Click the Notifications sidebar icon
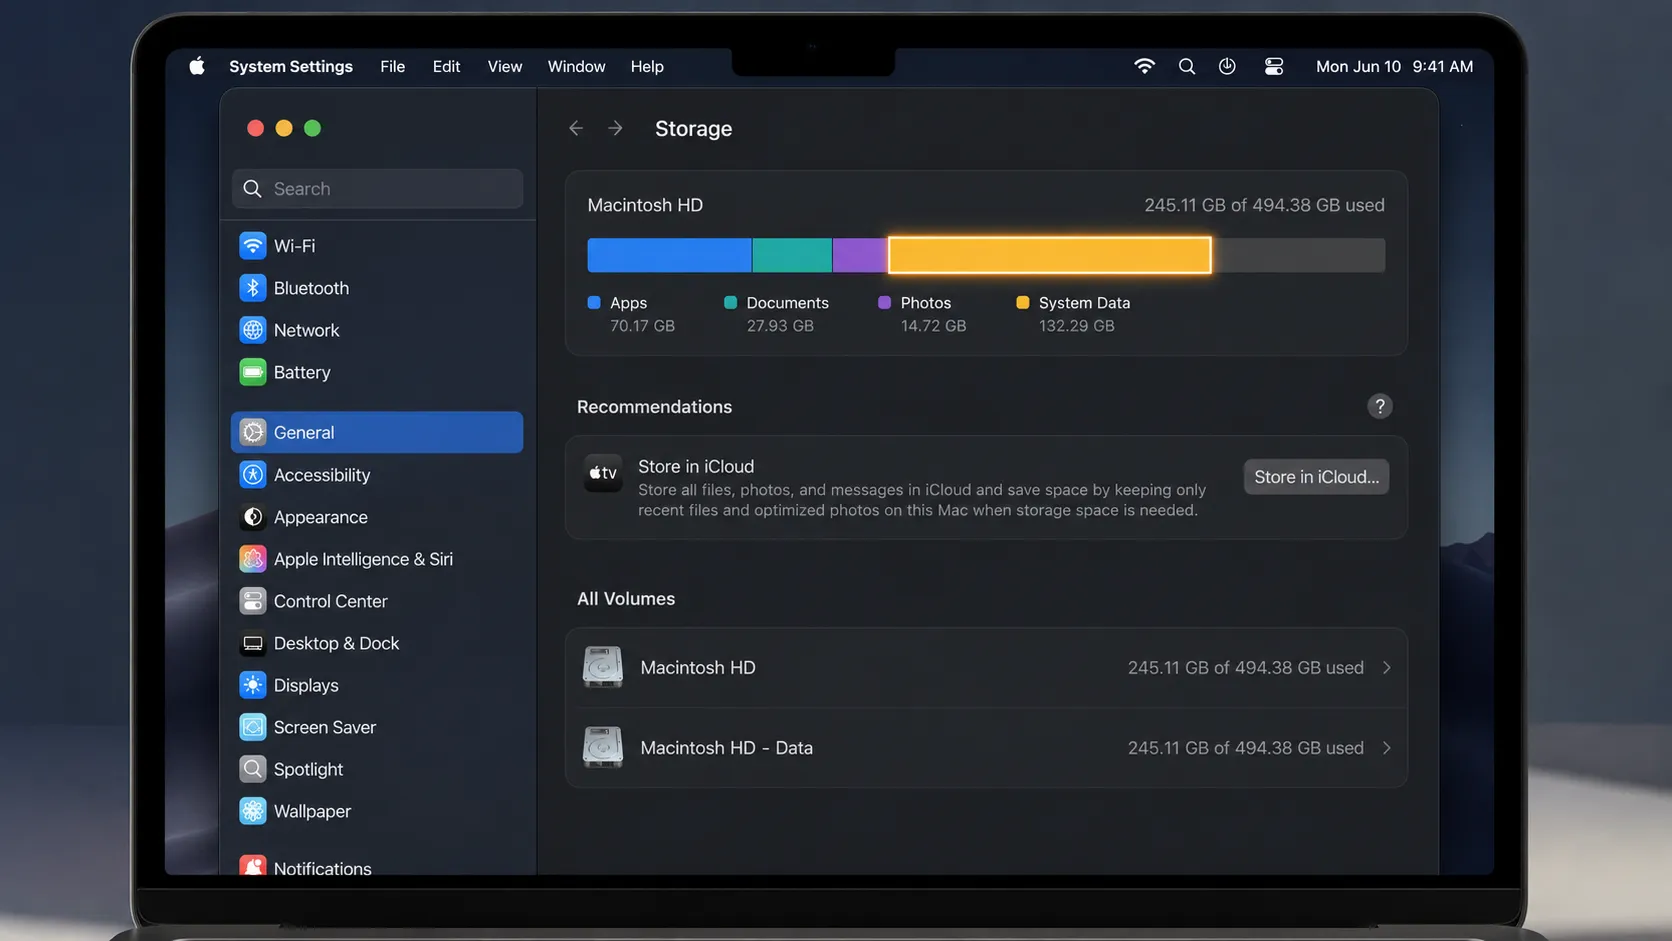1672x941 pixels. click(253, 866)
